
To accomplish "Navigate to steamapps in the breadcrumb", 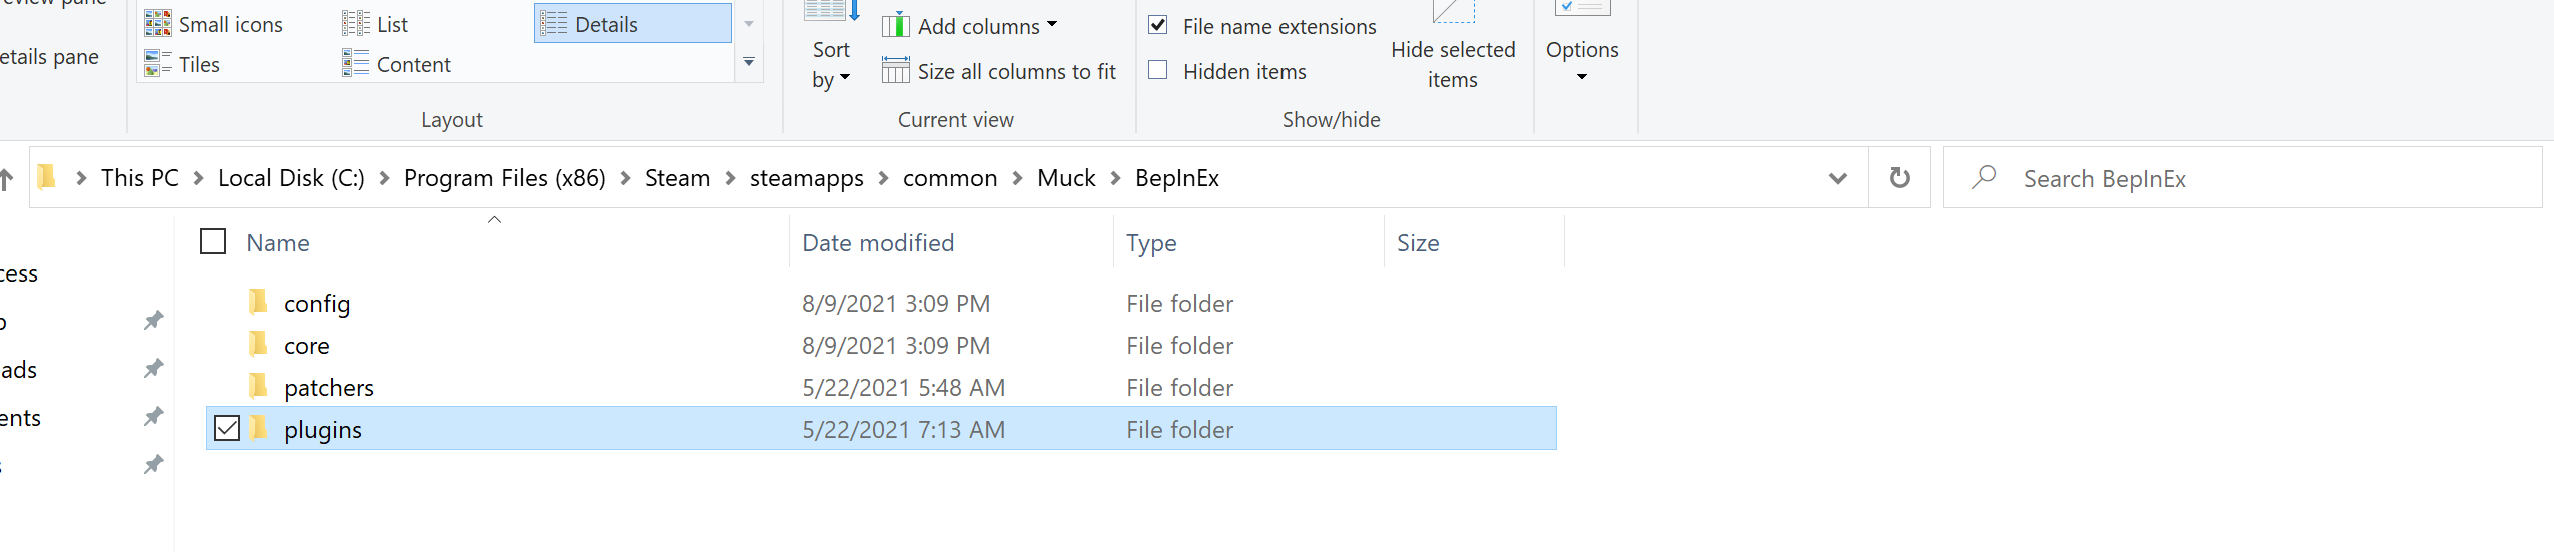I will pos(806,178).
